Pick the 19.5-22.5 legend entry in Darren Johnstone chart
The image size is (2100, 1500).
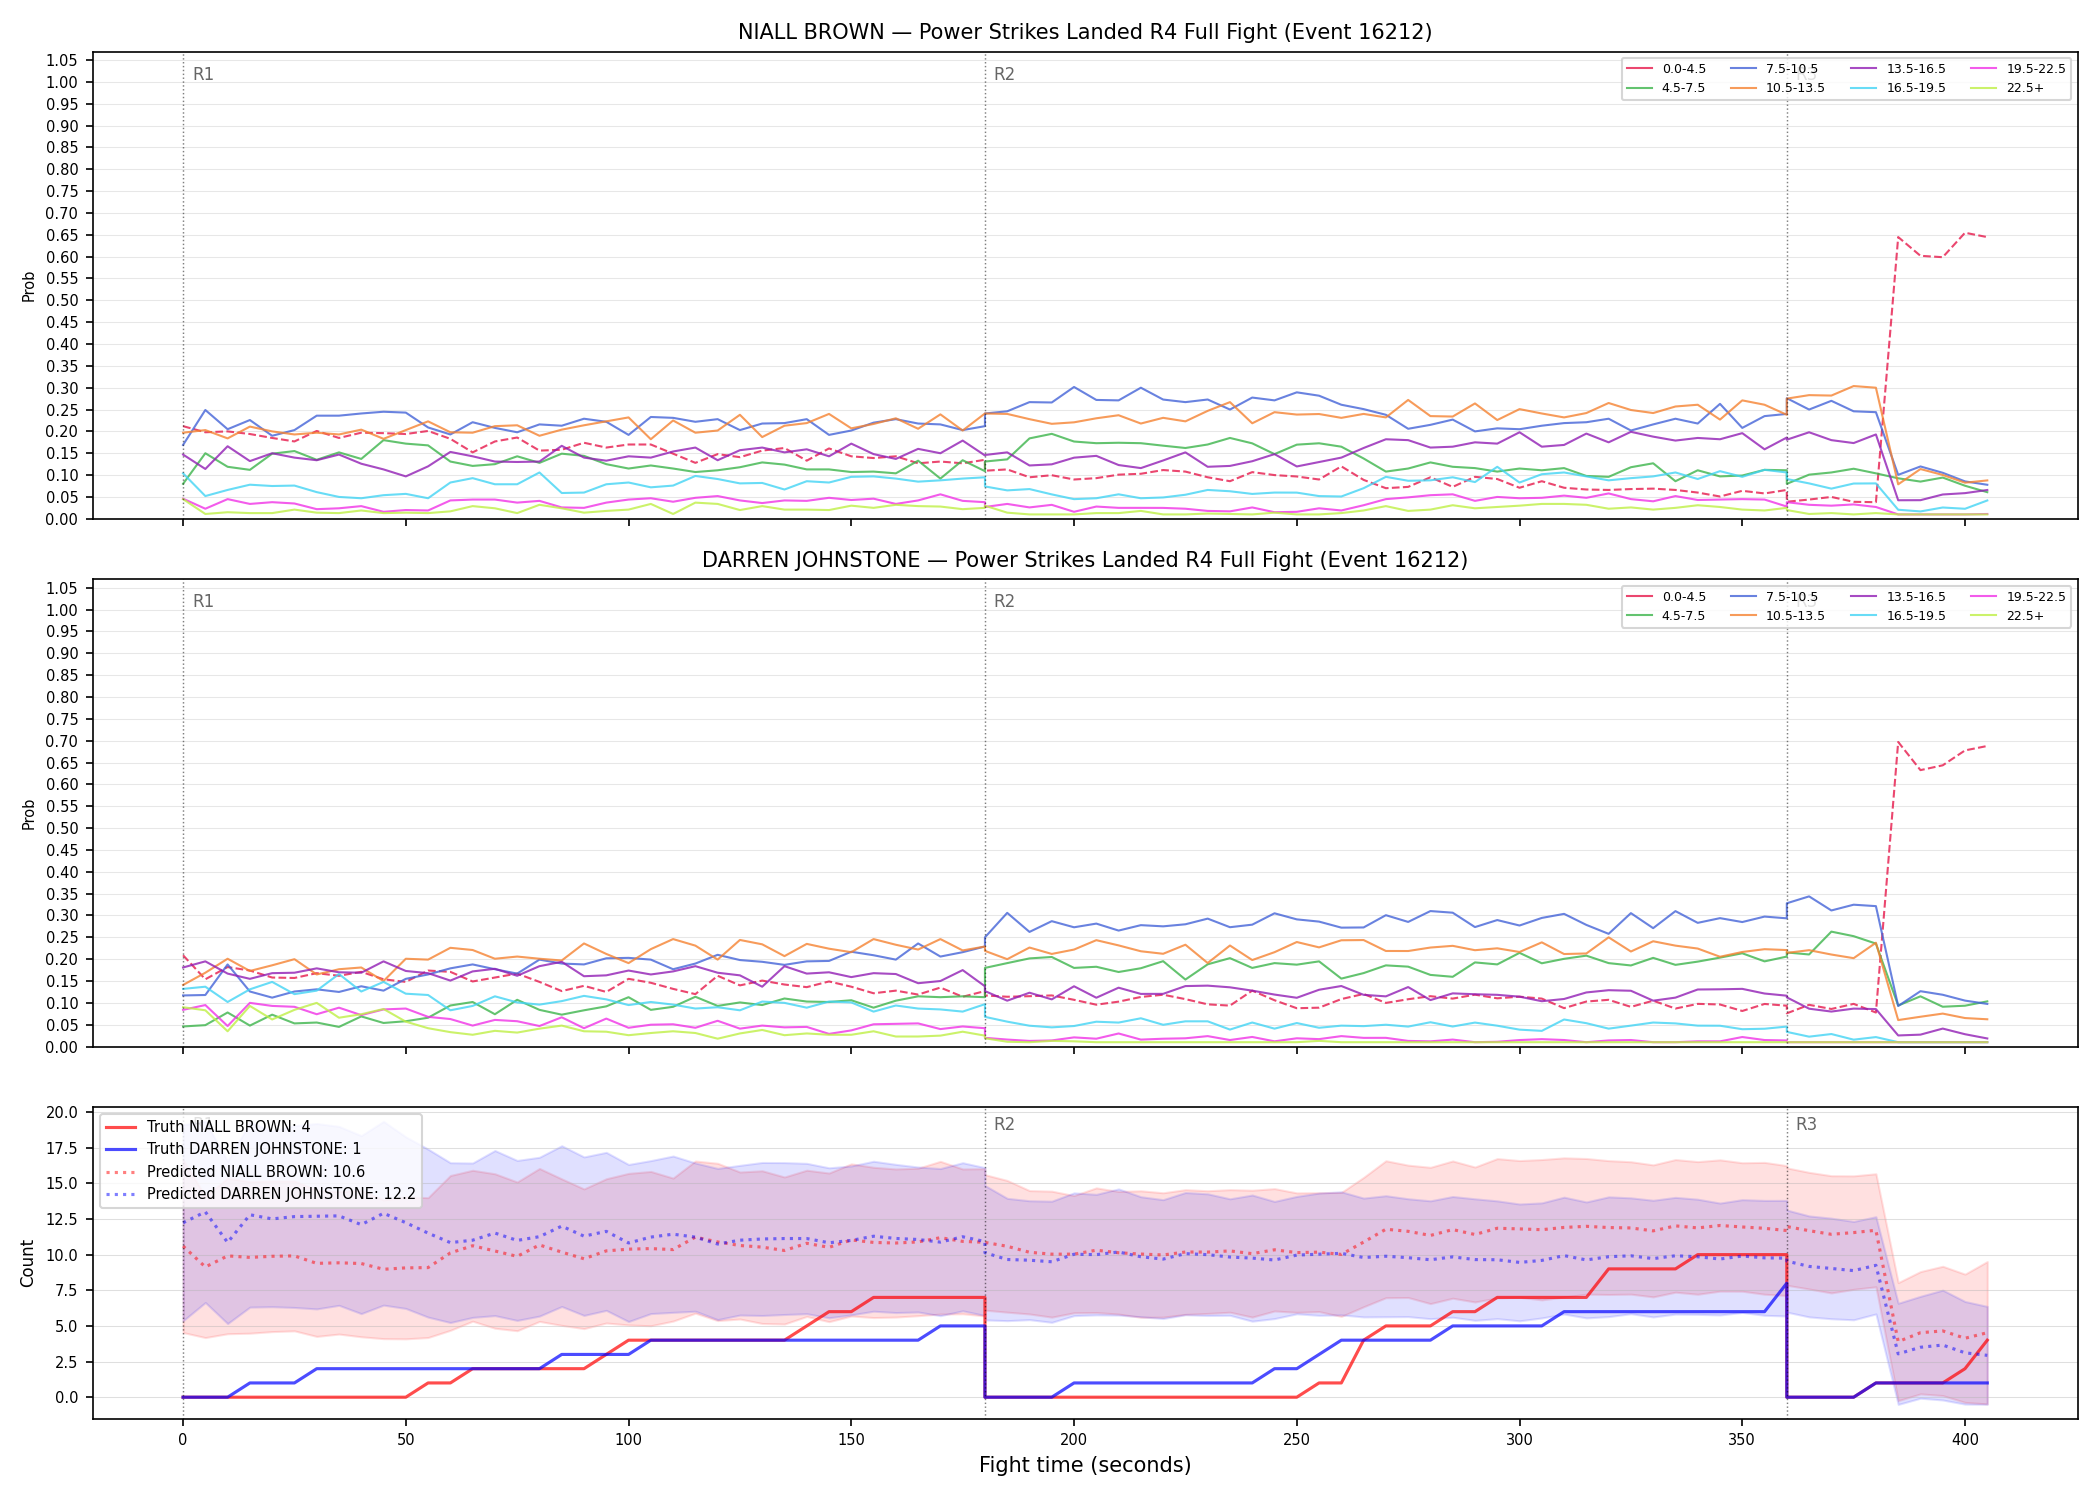(x=2019, y=597)
